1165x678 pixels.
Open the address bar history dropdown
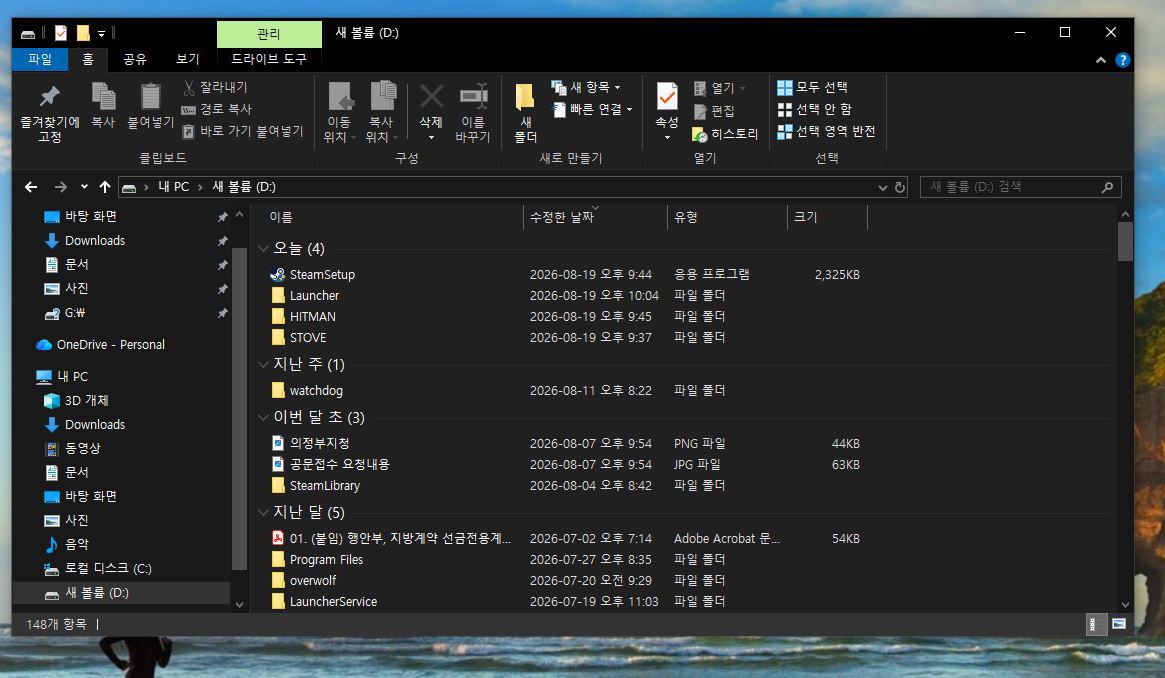[x=883, y=187]
